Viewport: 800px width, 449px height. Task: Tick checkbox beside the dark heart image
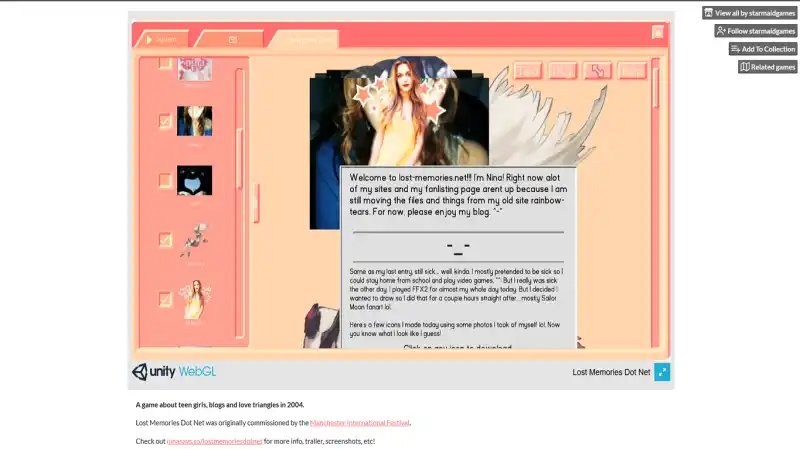point(164,180)
